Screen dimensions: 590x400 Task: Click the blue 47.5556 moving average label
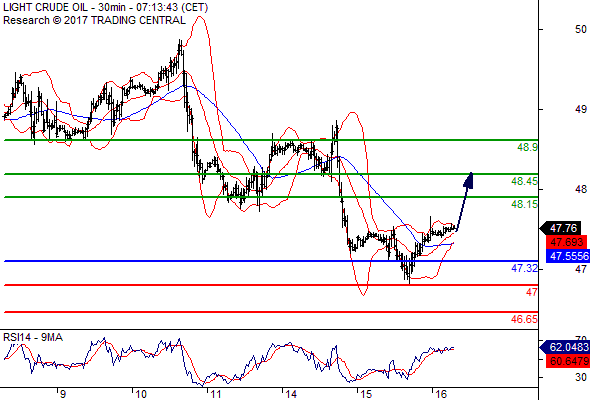point(568,256)
